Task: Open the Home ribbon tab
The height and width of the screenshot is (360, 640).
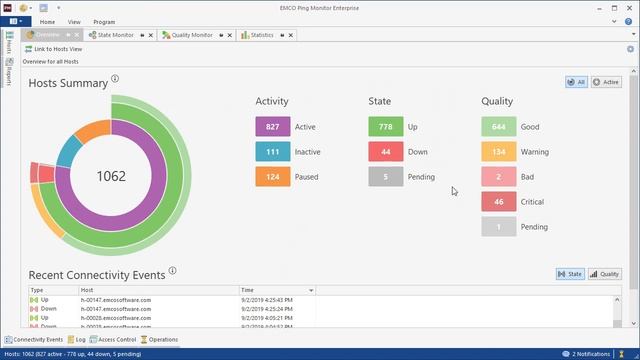Action: pos(47,22)
